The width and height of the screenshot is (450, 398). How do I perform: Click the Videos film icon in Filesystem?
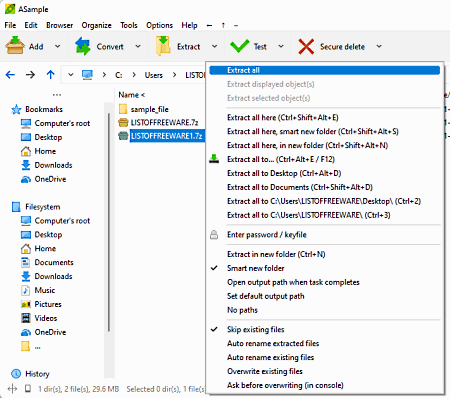tap(26, 318)
